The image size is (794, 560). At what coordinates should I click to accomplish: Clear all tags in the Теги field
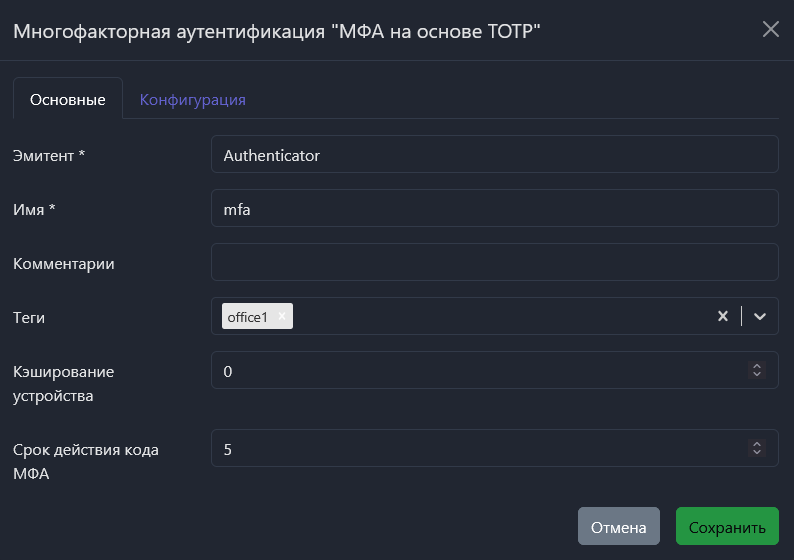722,317
